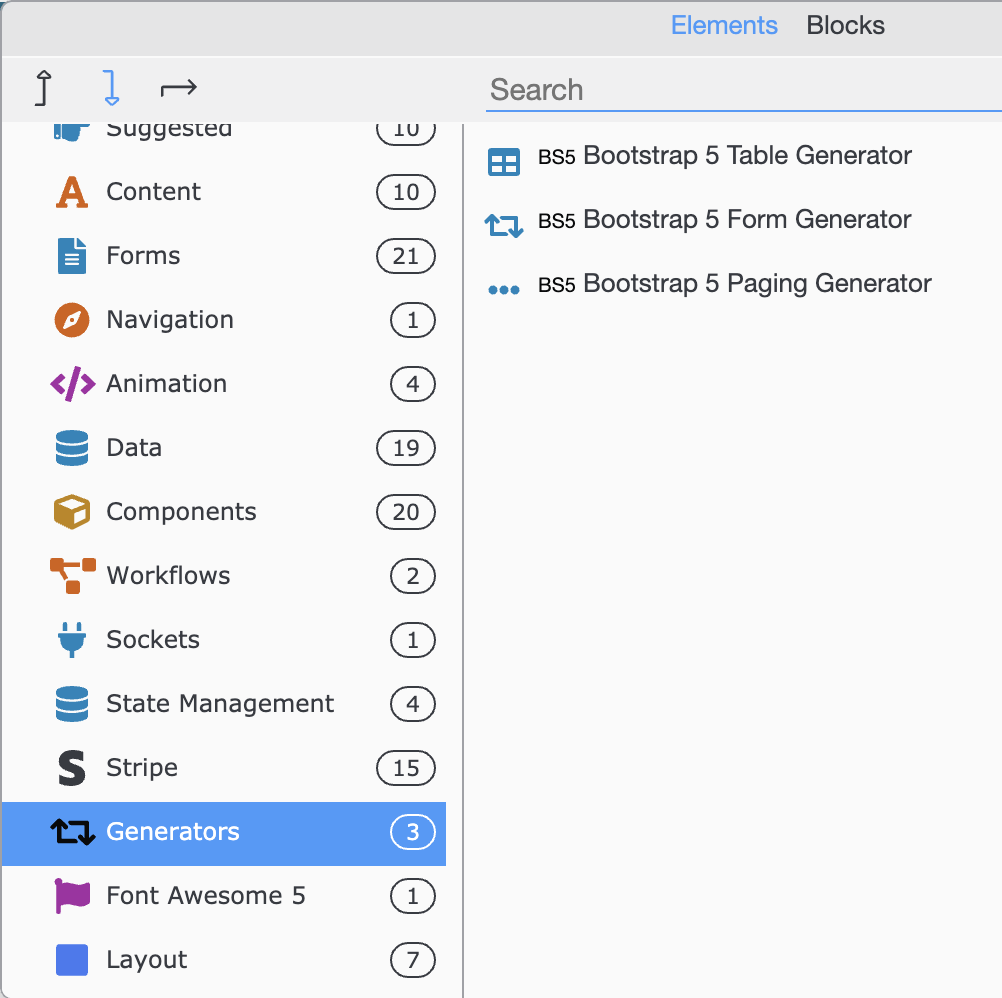Select the insert-into right arrow icon
The image size is (1002, 998).
(178, 88)
